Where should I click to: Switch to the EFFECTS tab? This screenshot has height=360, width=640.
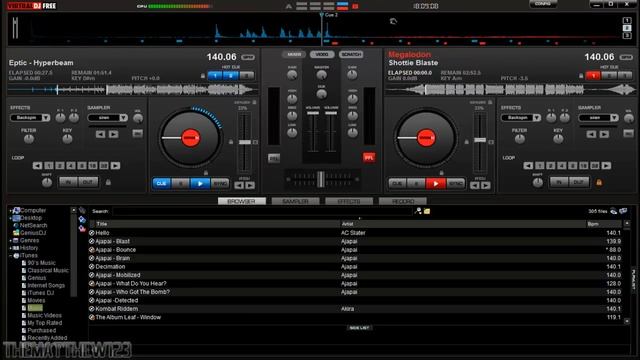349,201
